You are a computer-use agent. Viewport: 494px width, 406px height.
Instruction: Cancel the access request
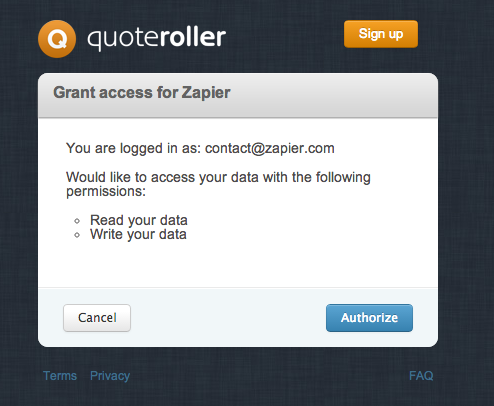coord(97,318)
